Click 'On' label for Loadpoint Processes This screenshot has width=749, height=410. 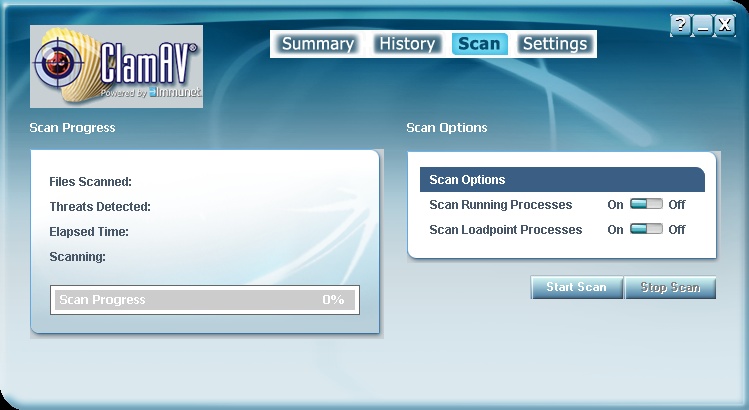tap(615, 229)
